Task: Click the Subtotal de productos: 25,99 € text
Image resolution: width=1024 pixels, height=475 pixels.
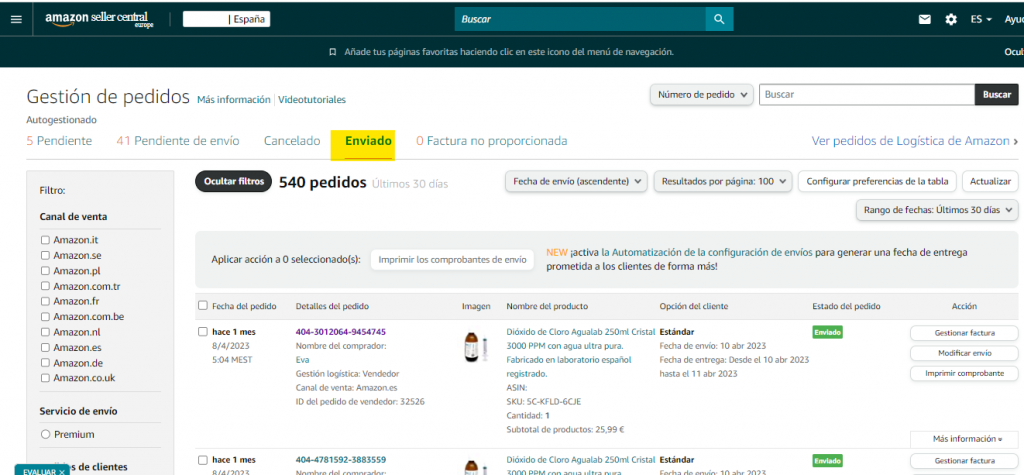Action: pos(565,430)
